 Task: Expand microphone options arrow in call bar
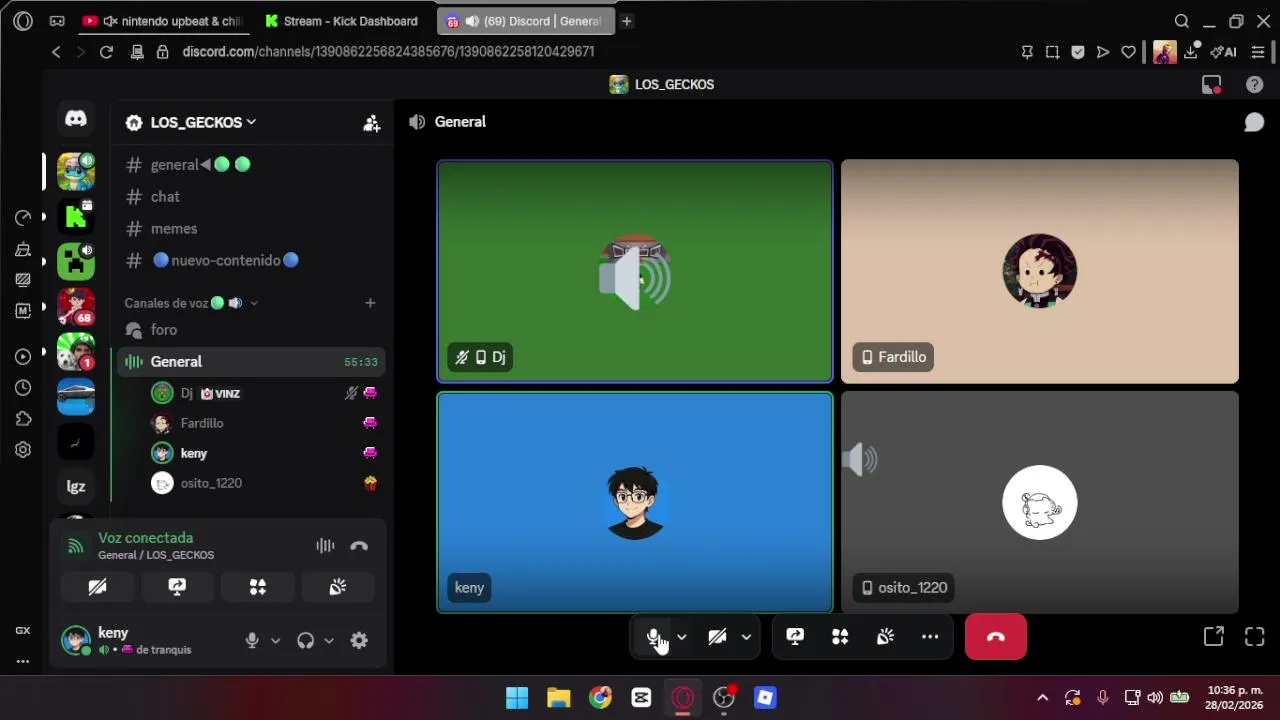[681, 637]
